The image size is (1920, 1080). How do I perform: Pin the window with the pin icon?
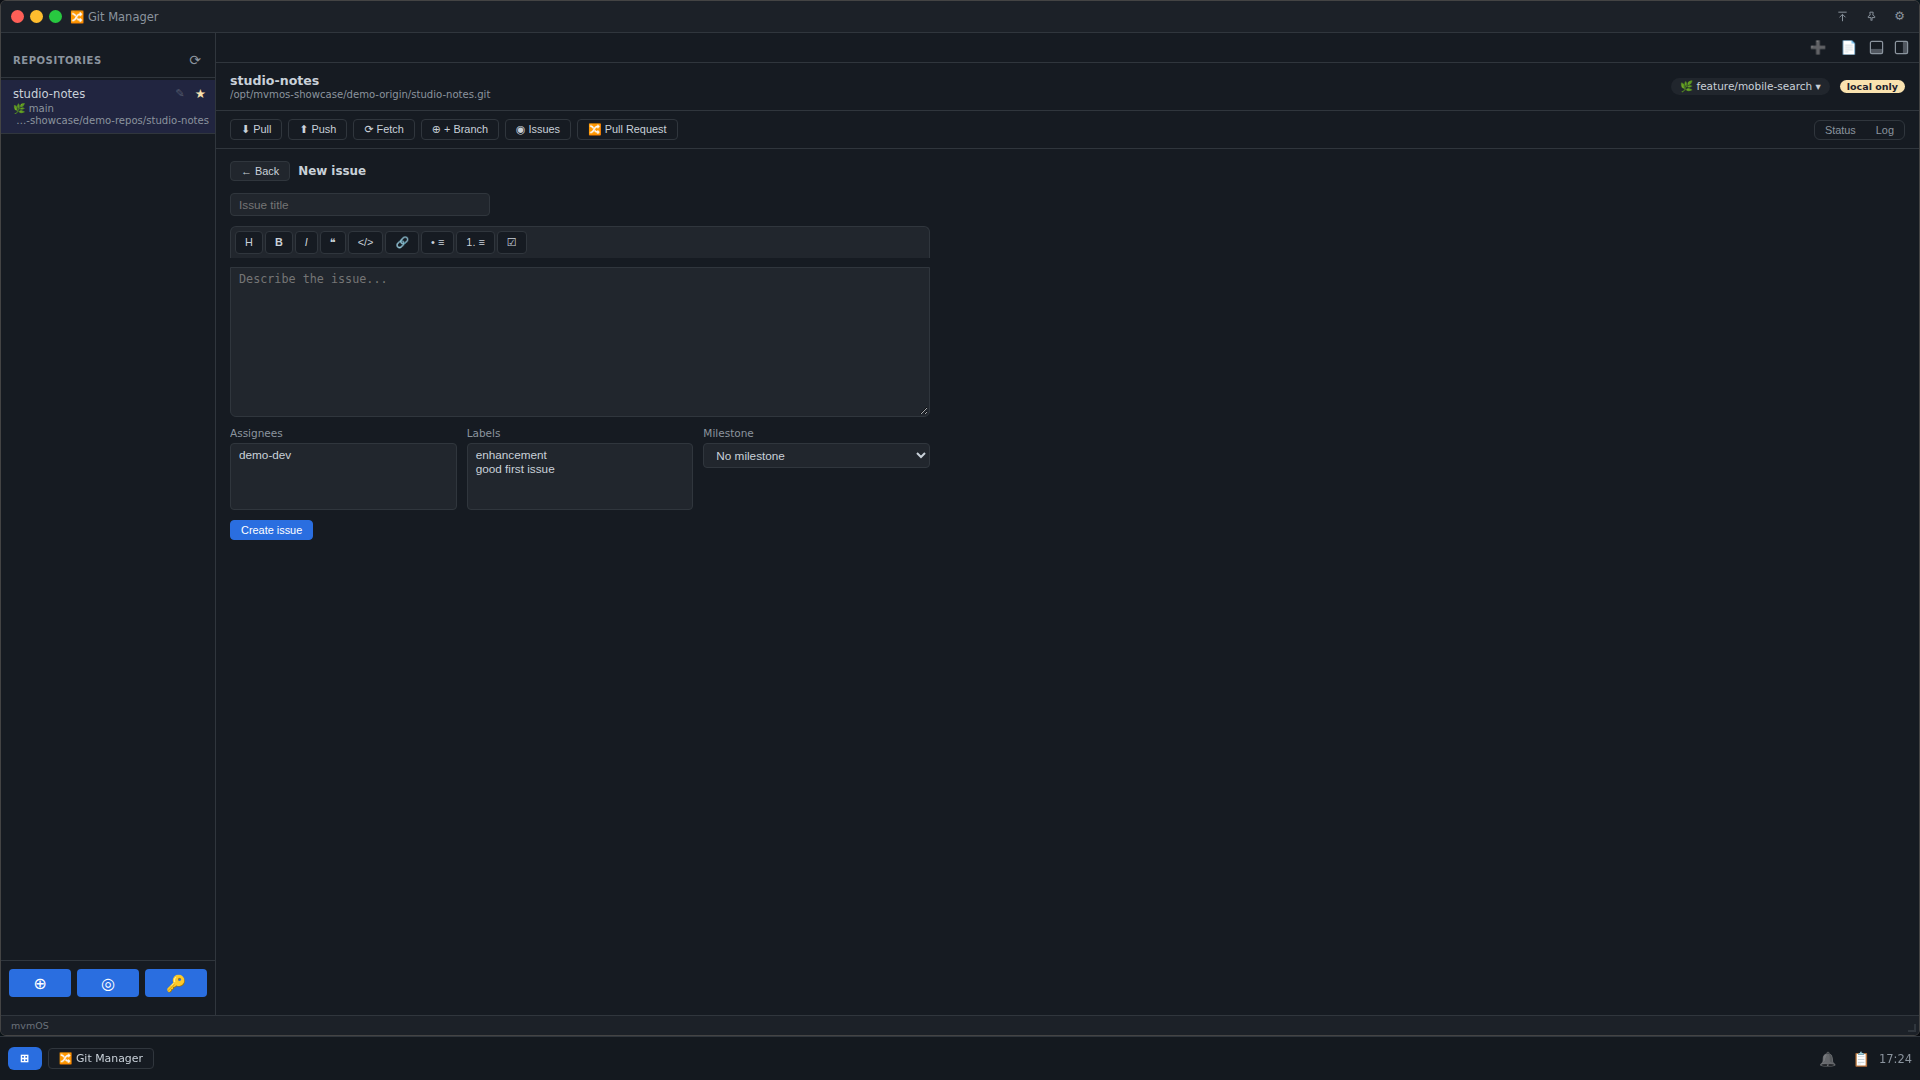click(x=1871, y=16)
